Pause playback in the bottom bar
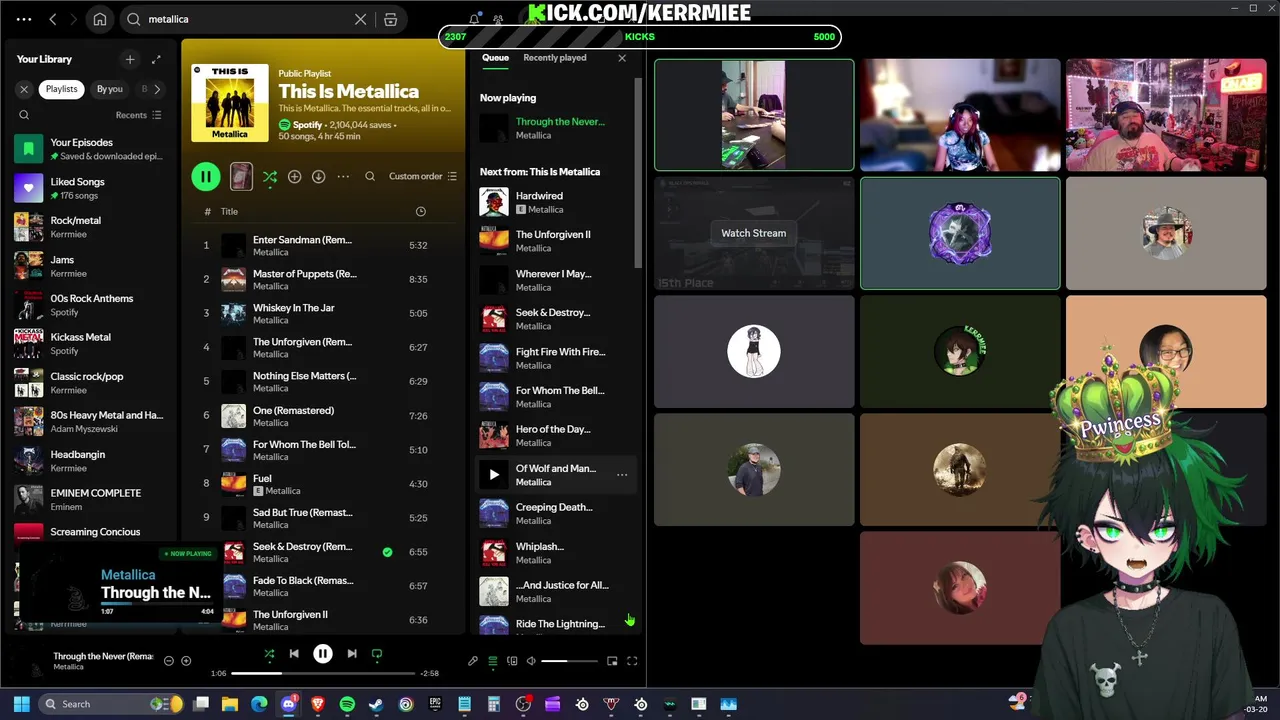This screenshot has height=720, width=1280. [x=323, y=654]
